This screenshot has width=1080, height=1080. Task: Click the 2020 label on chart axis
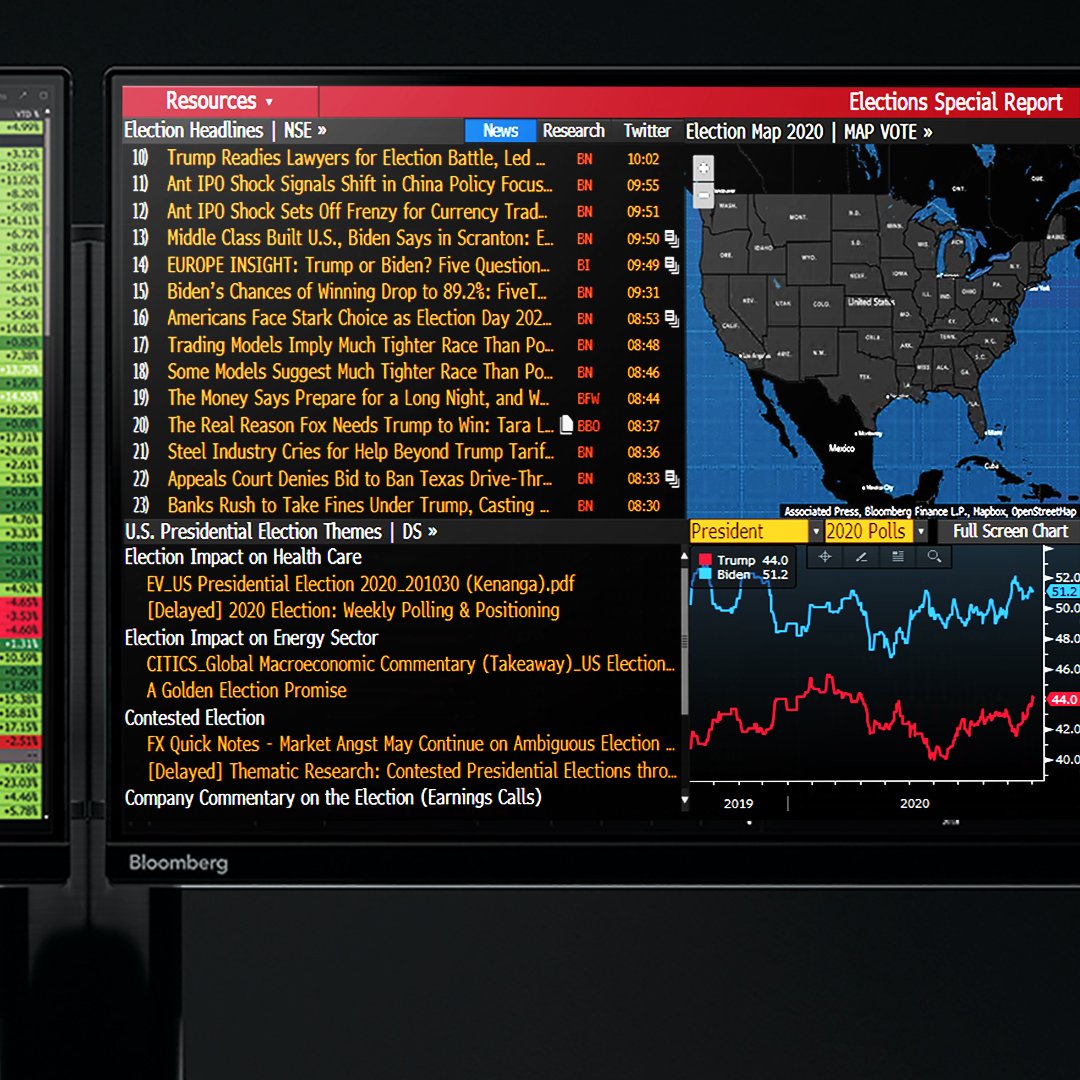(915, 803)
